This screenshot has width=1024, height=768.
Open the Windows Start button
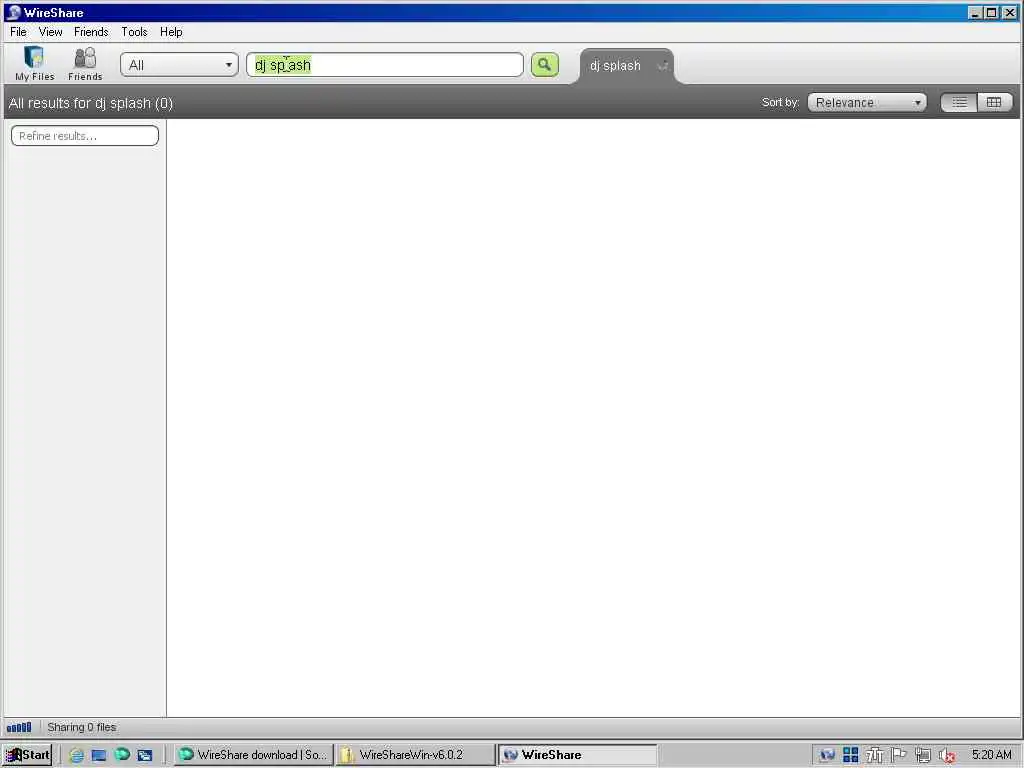[27, 755]
